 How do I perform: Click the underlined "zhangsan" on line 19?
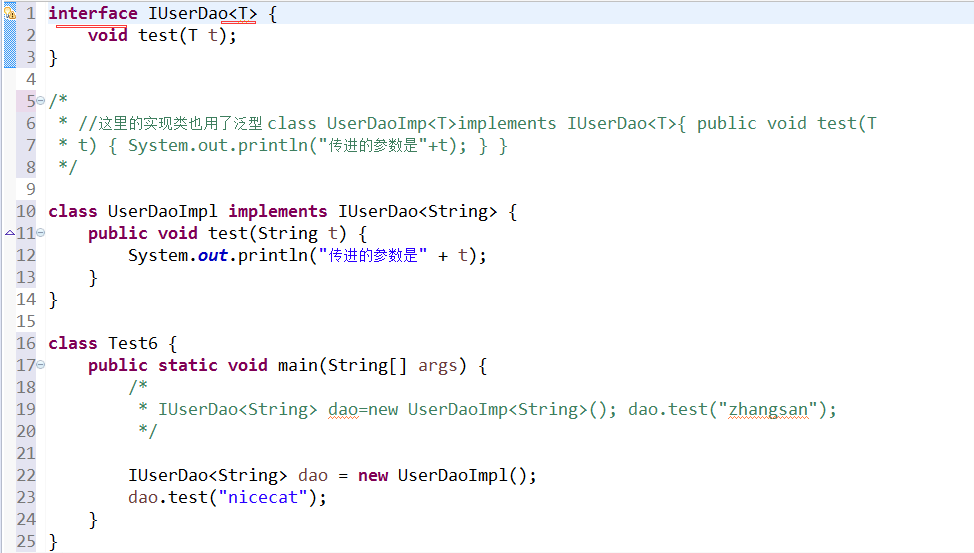pos(768,409)
